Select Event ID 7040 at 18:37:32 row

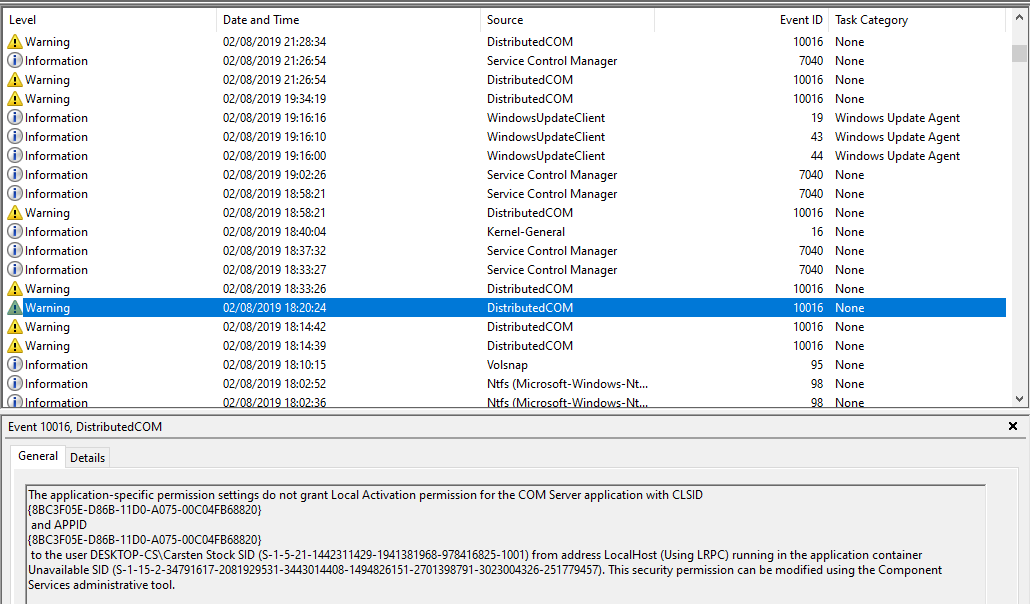tap(811, 251)
